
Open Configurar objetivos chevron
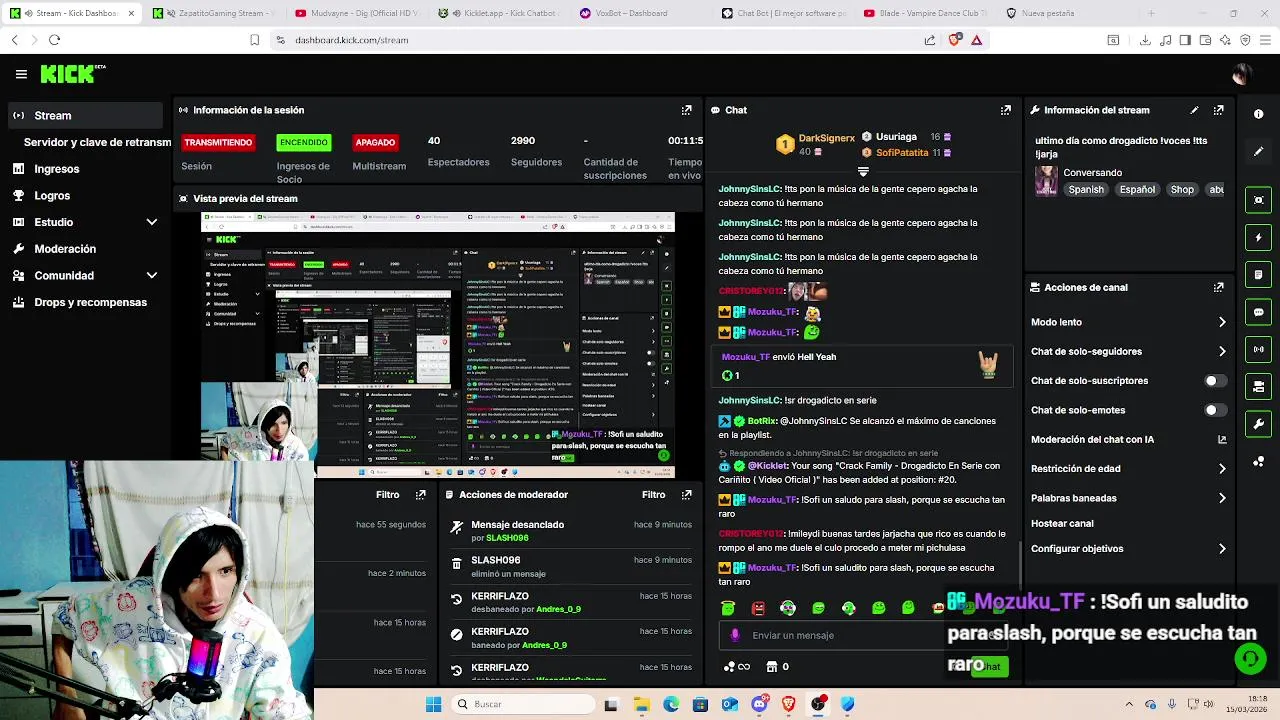pyautogui.click(x=1222, y=549)
